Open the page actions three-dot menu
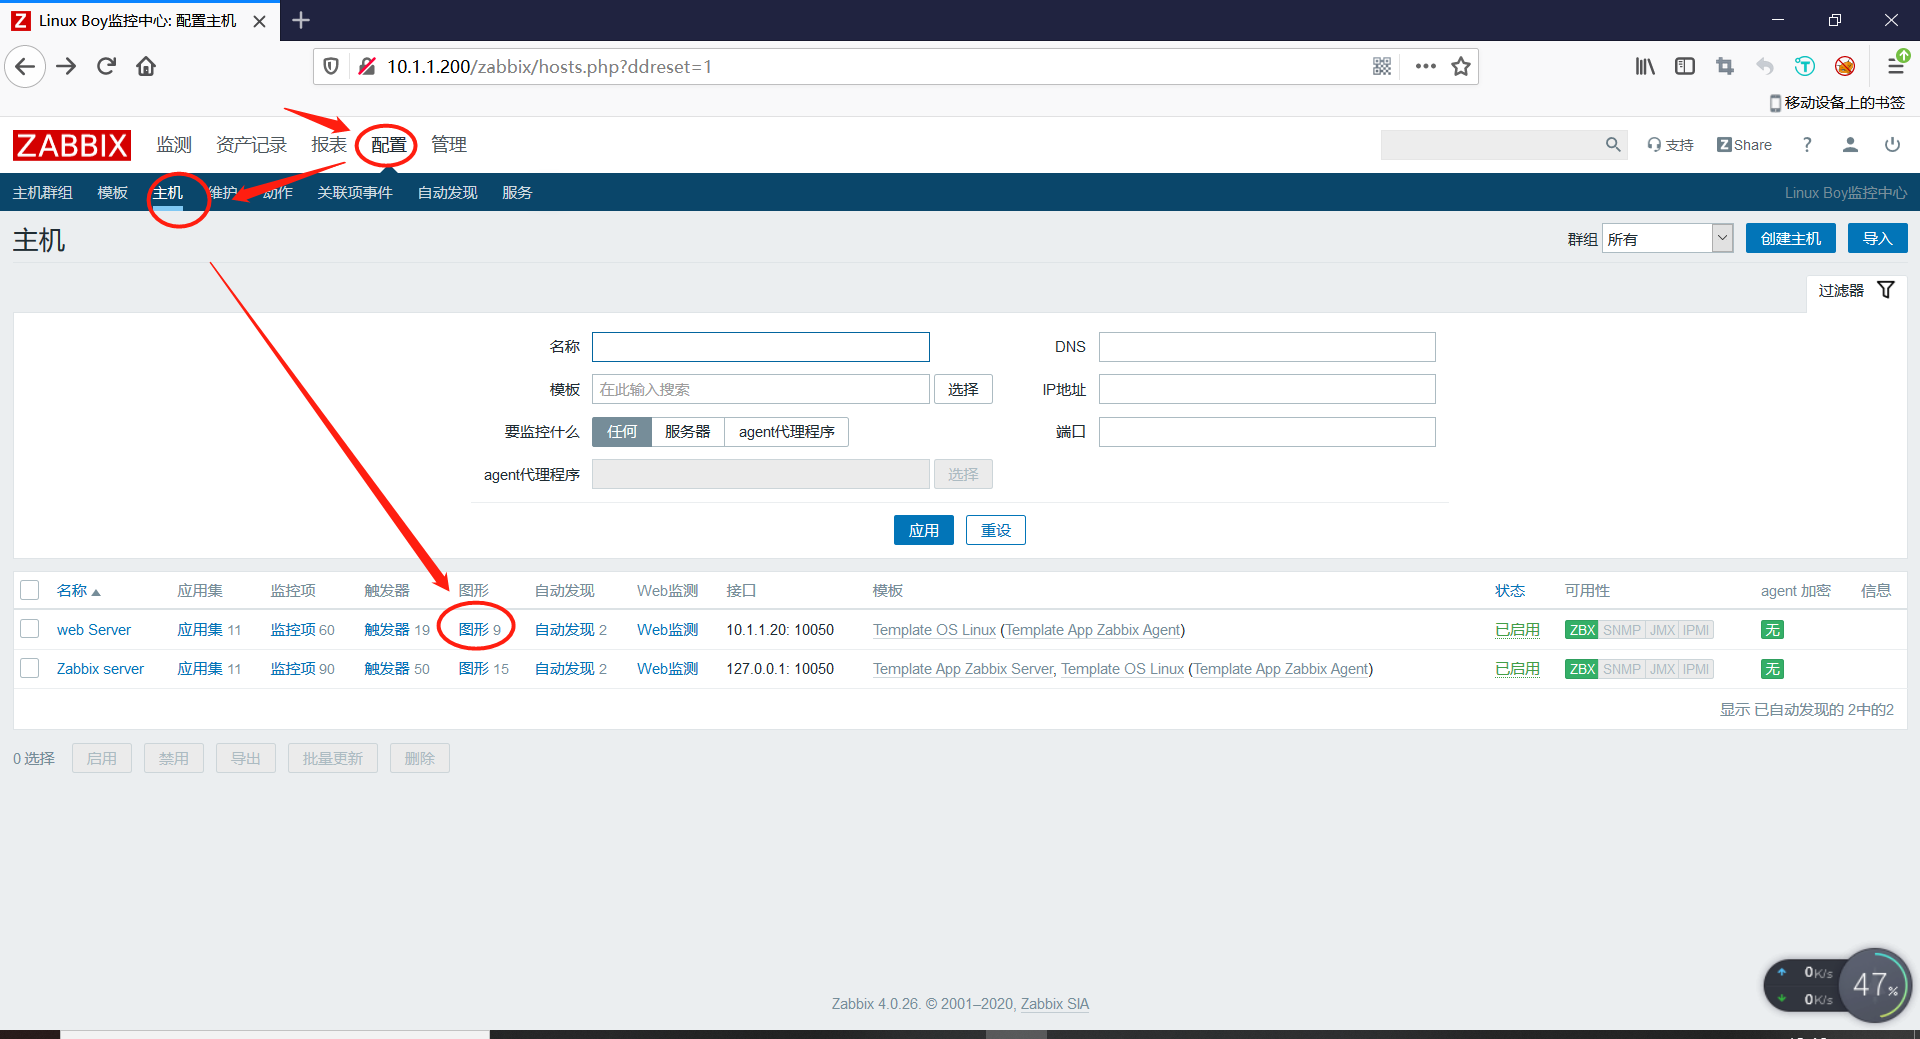 (x=1426, y=67)
